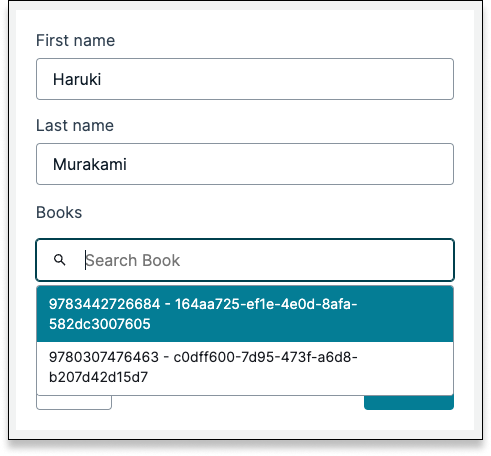Focus the Last name input field
The width and height of the screenshot is (491, 456).
245,164
